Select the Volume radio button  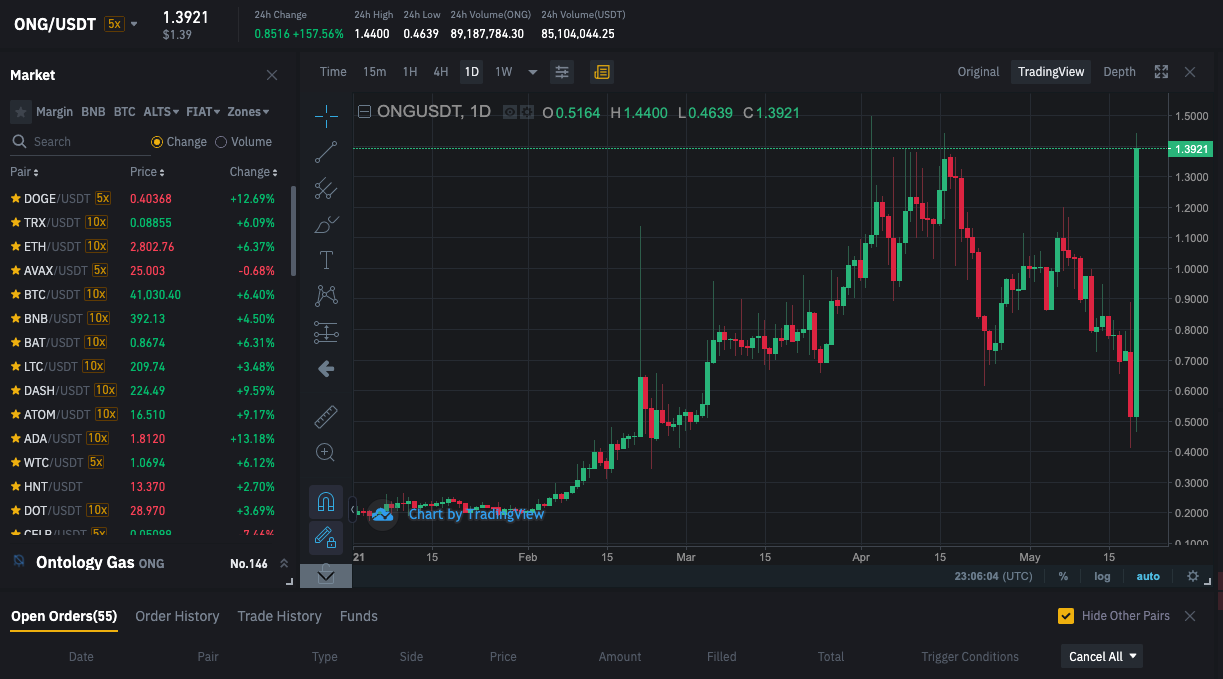[x=221, y=142]
